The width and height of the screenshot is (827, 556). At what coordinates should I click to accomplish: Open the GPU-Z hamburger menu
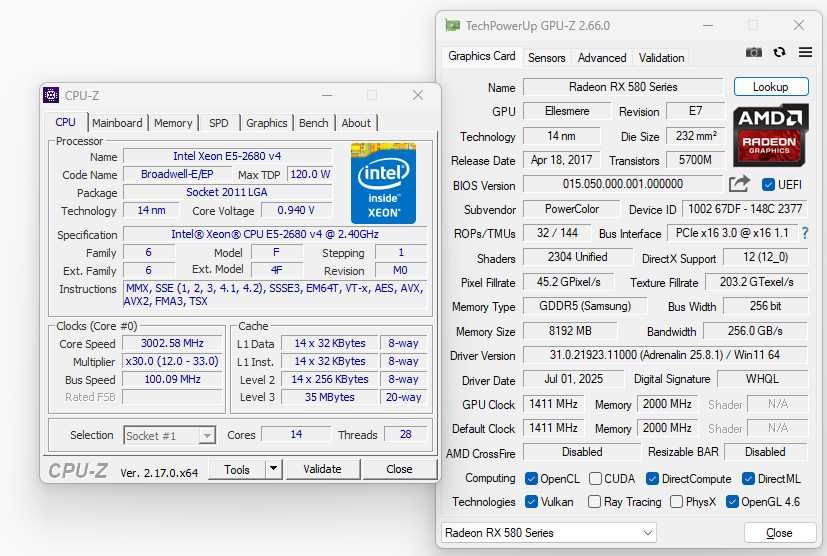tap(805, 52)
